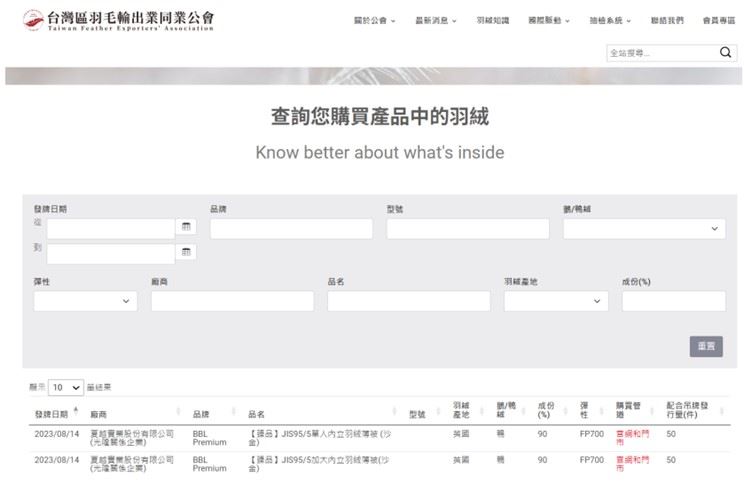Open 官網和門市 link in 單人 quilt row
The width and height of the screenshot is (744, 484).
pos(632,437)
